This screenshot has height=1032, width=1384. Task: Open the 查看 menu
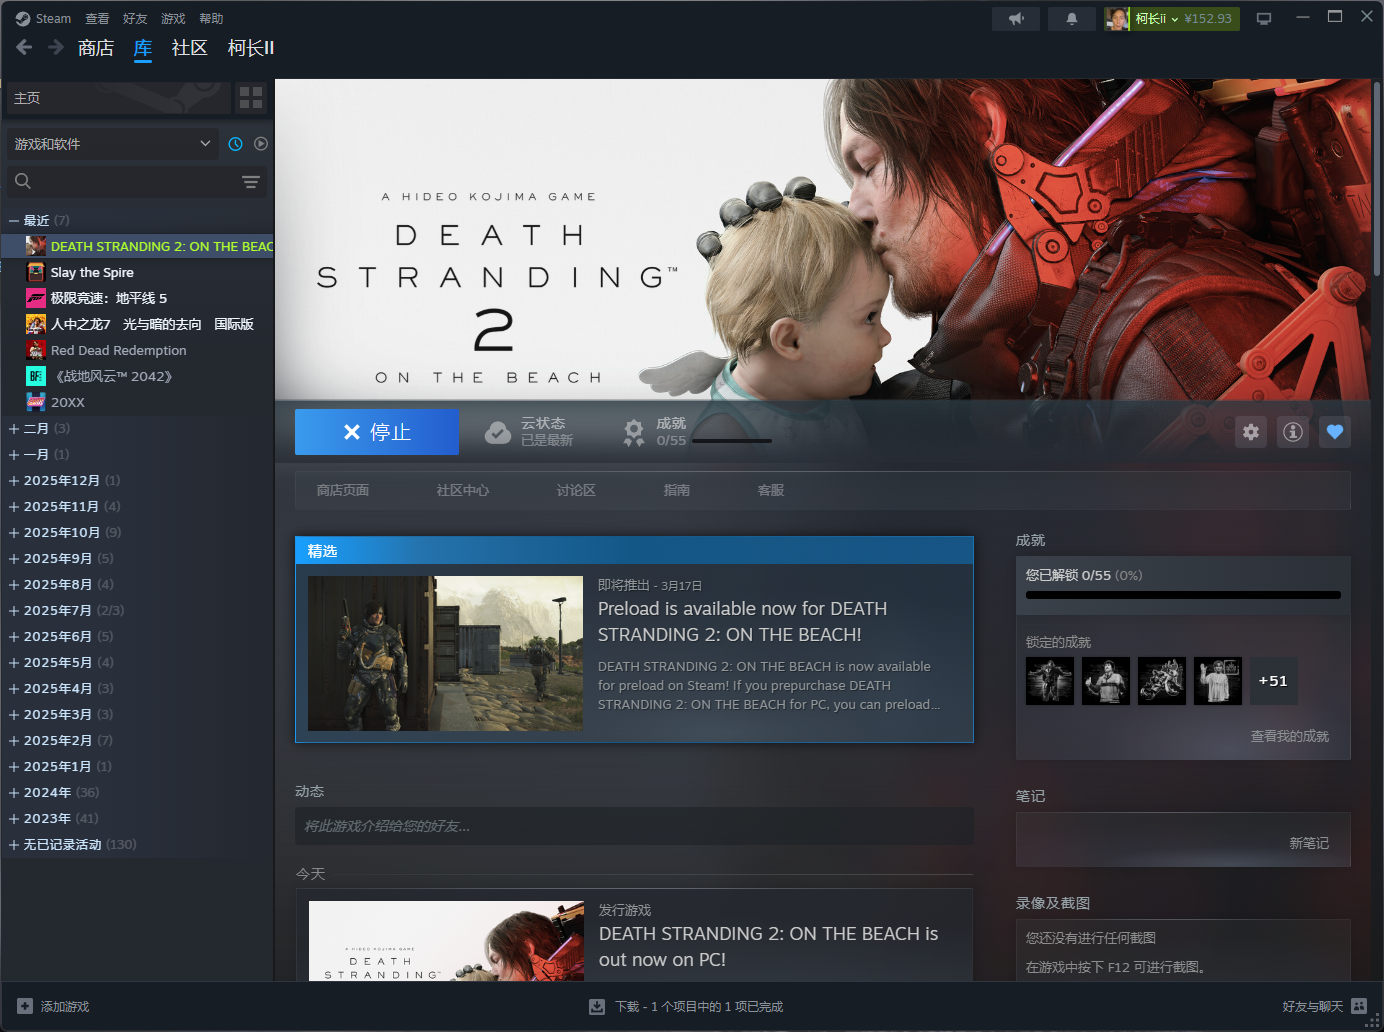pos(97,19)
